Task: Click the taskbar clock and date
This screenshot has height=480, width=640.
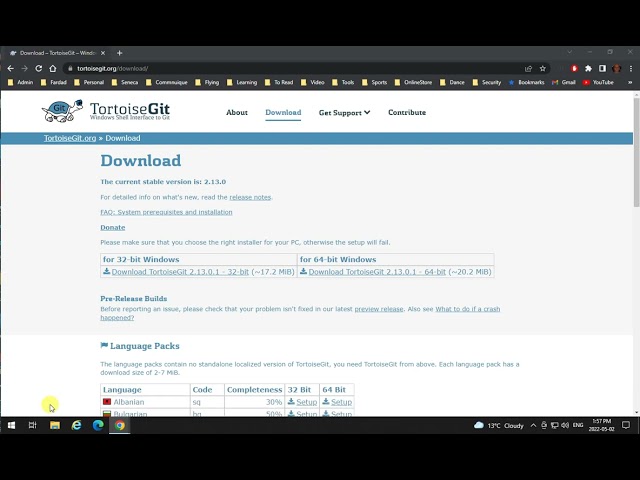Action: (602, 425)
